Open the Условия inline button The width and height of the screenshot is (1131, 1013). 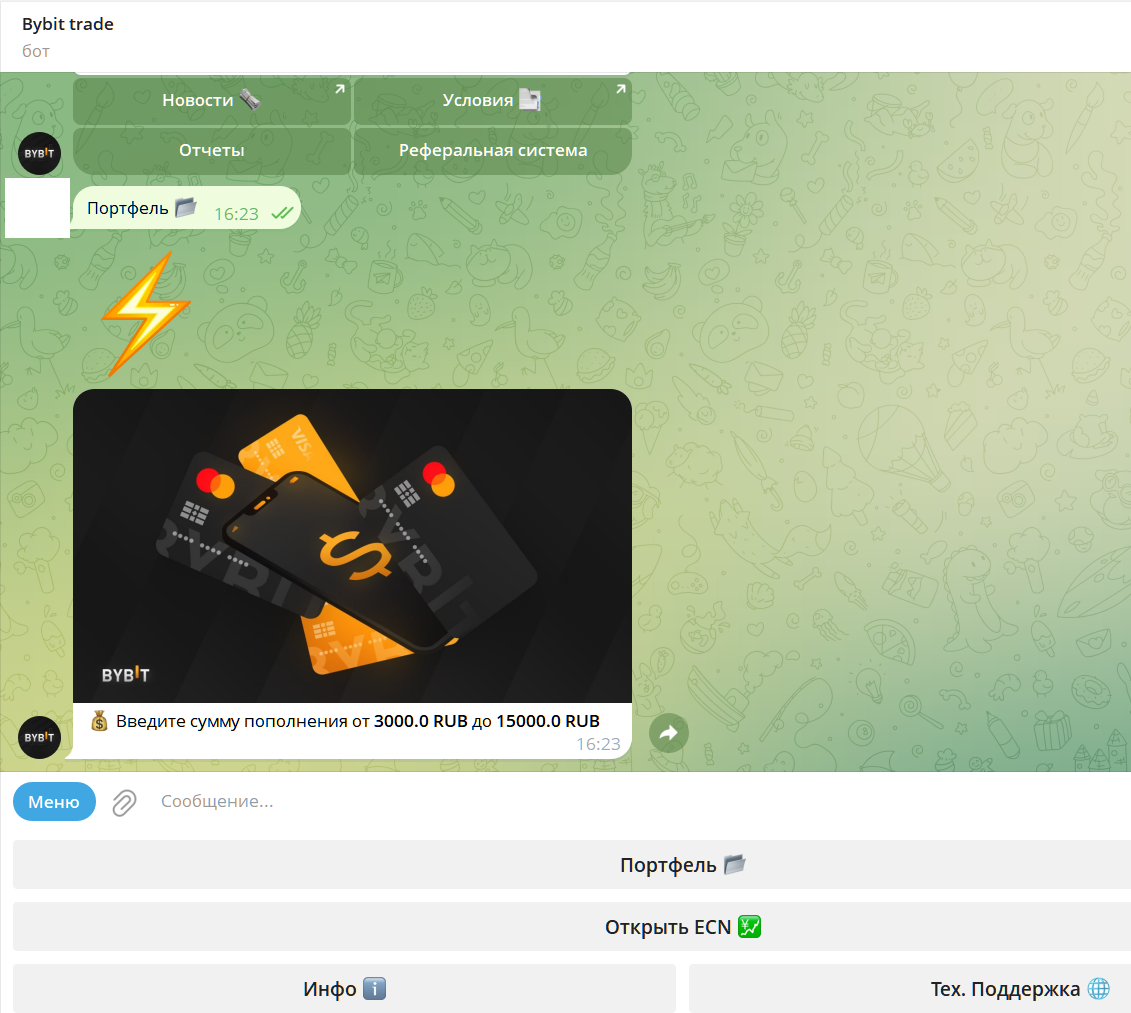point(493,100)
